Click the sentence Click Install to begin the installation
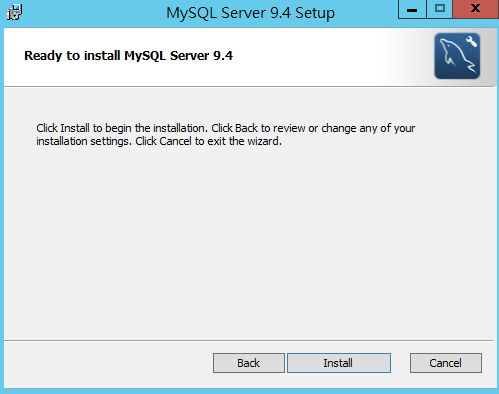Image resolution: width=499 pixels, height=394 pixels. [122, 128]
